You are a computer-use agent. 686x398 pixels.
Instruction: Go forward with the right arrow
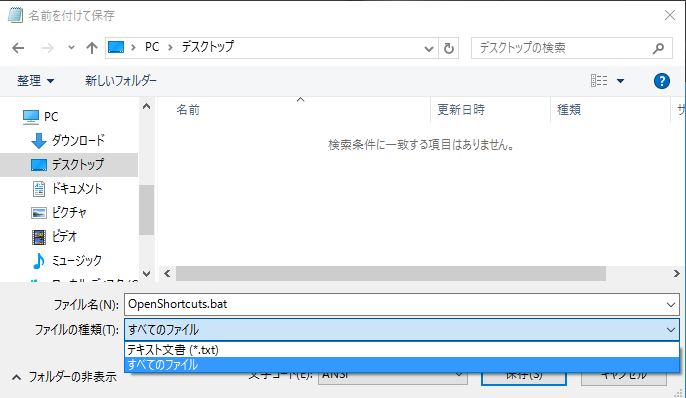(x=47, y=48)
